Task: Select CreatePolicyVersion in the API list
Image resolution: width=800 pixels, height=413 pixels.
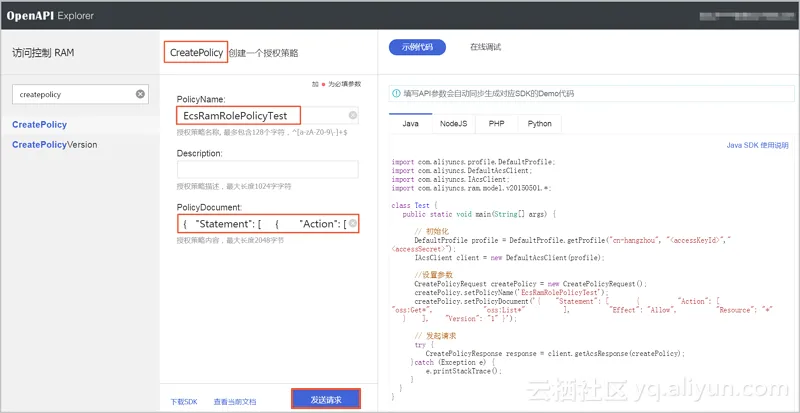Action: pyautogui.click(x=55, y=144)
